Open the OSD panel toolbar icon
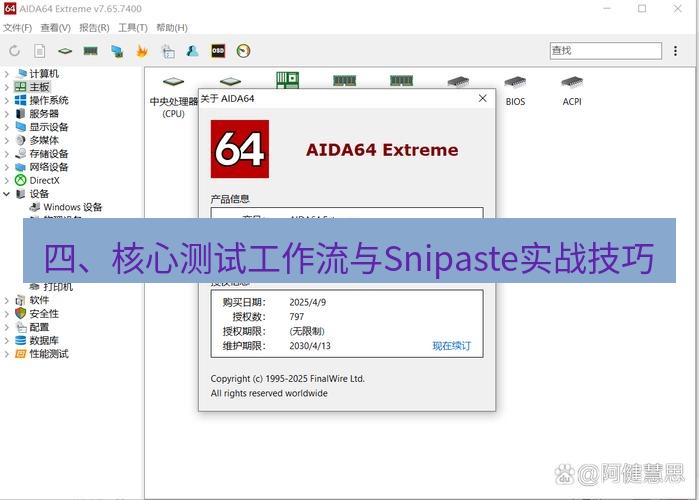 point(218,51)
